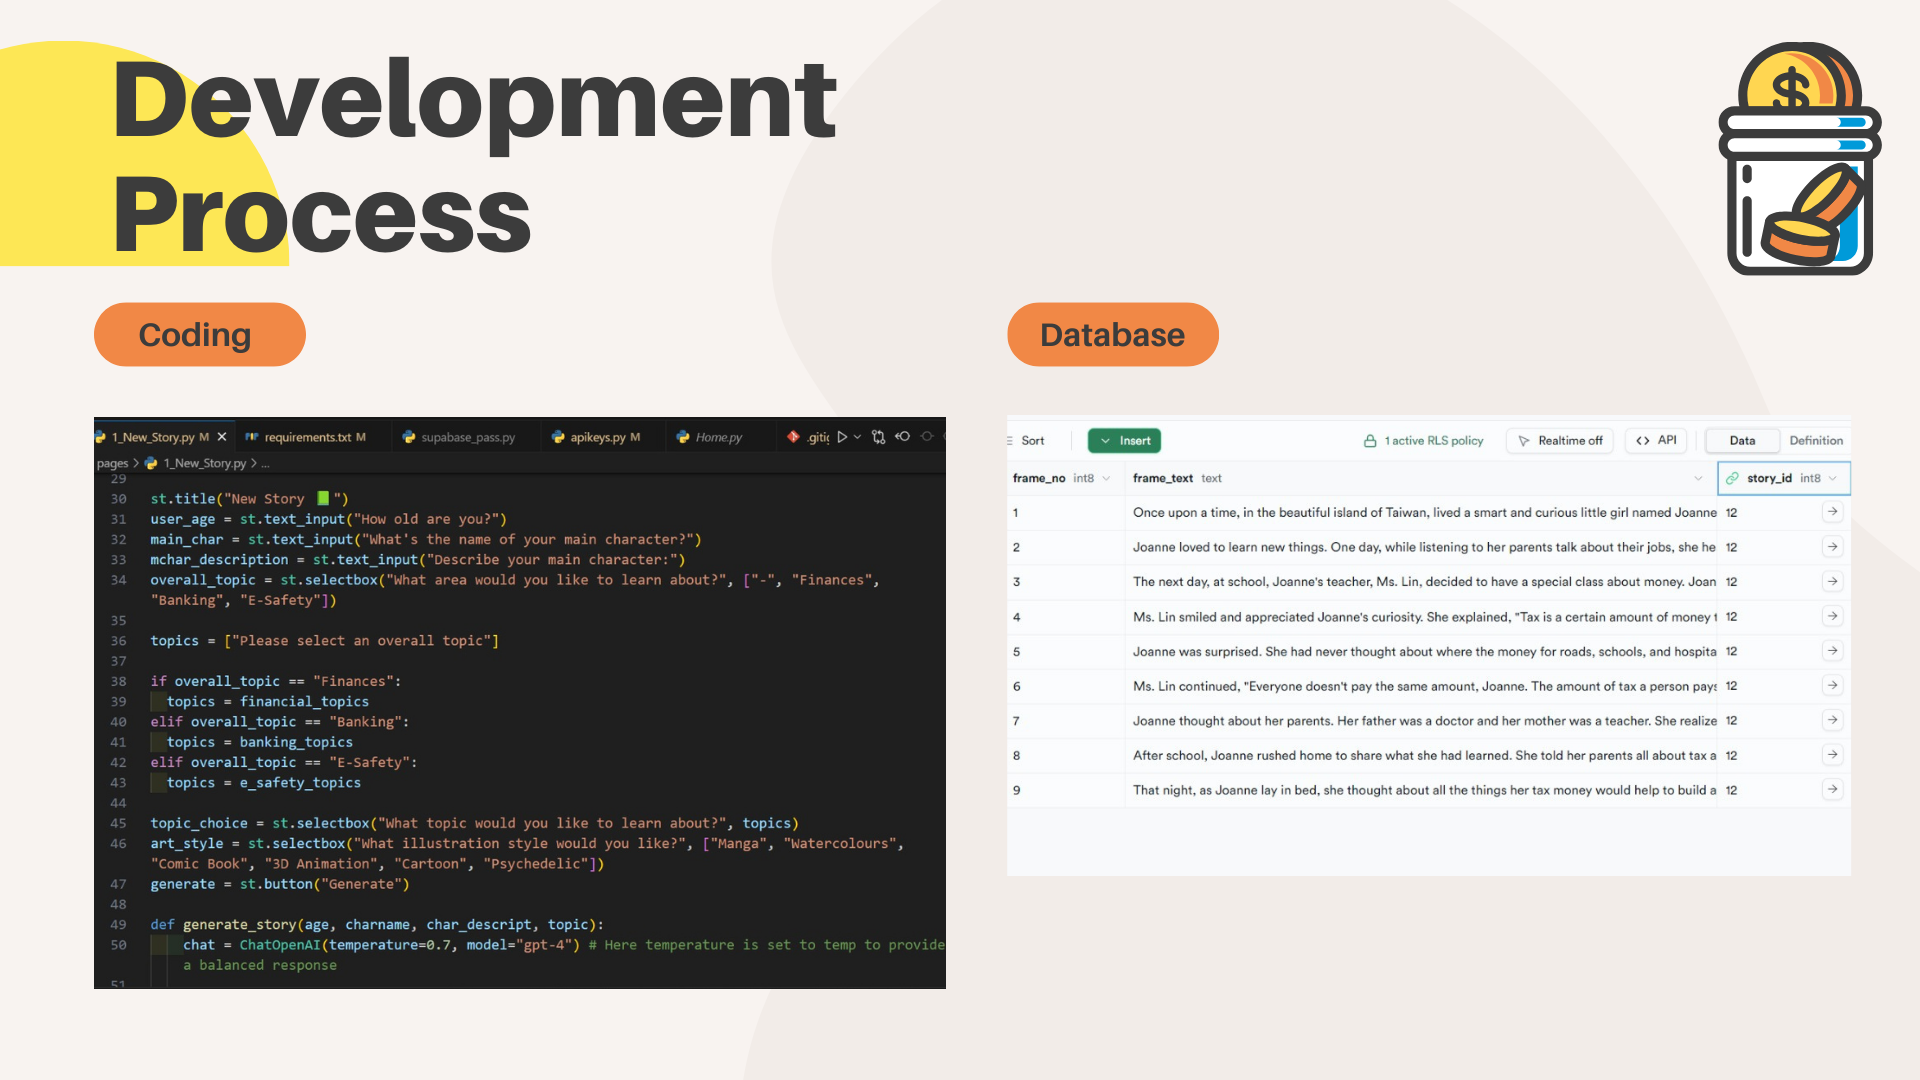Click the compare changes icon in the editor toolbar
1920x1080 pixels.
pyautogui.click(x=878, y=437)
